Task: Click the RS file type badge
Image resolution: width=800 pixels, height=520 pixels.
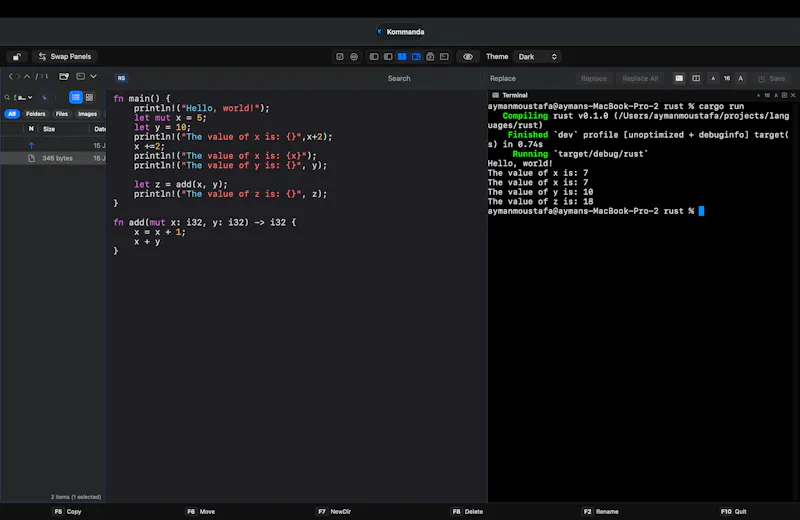Action: pyautogui.click(x=121, y=78)
